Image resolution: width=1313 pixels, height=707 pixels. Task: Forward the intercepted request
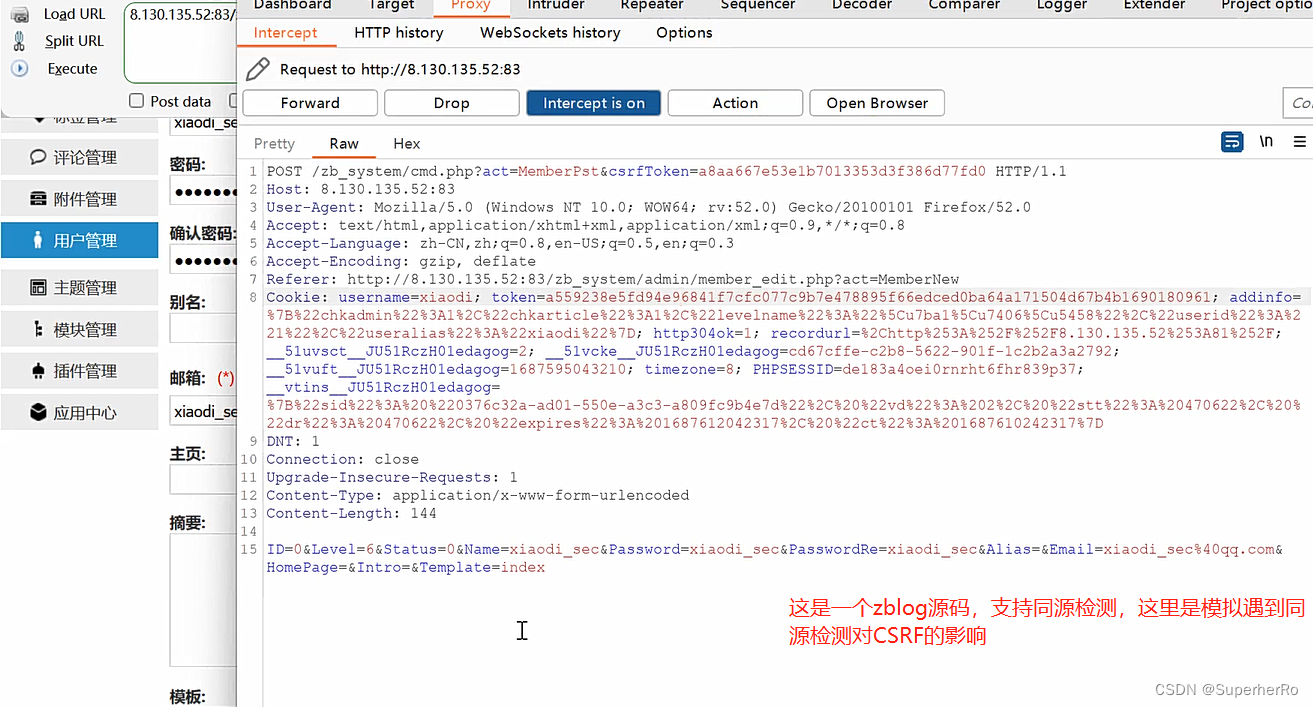[309, 102]
